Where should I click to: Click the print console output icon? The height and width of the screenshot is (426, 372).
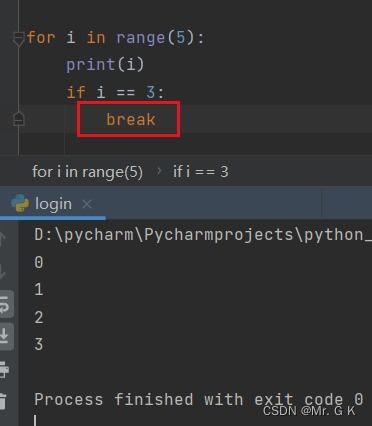(x=4, y=369)
